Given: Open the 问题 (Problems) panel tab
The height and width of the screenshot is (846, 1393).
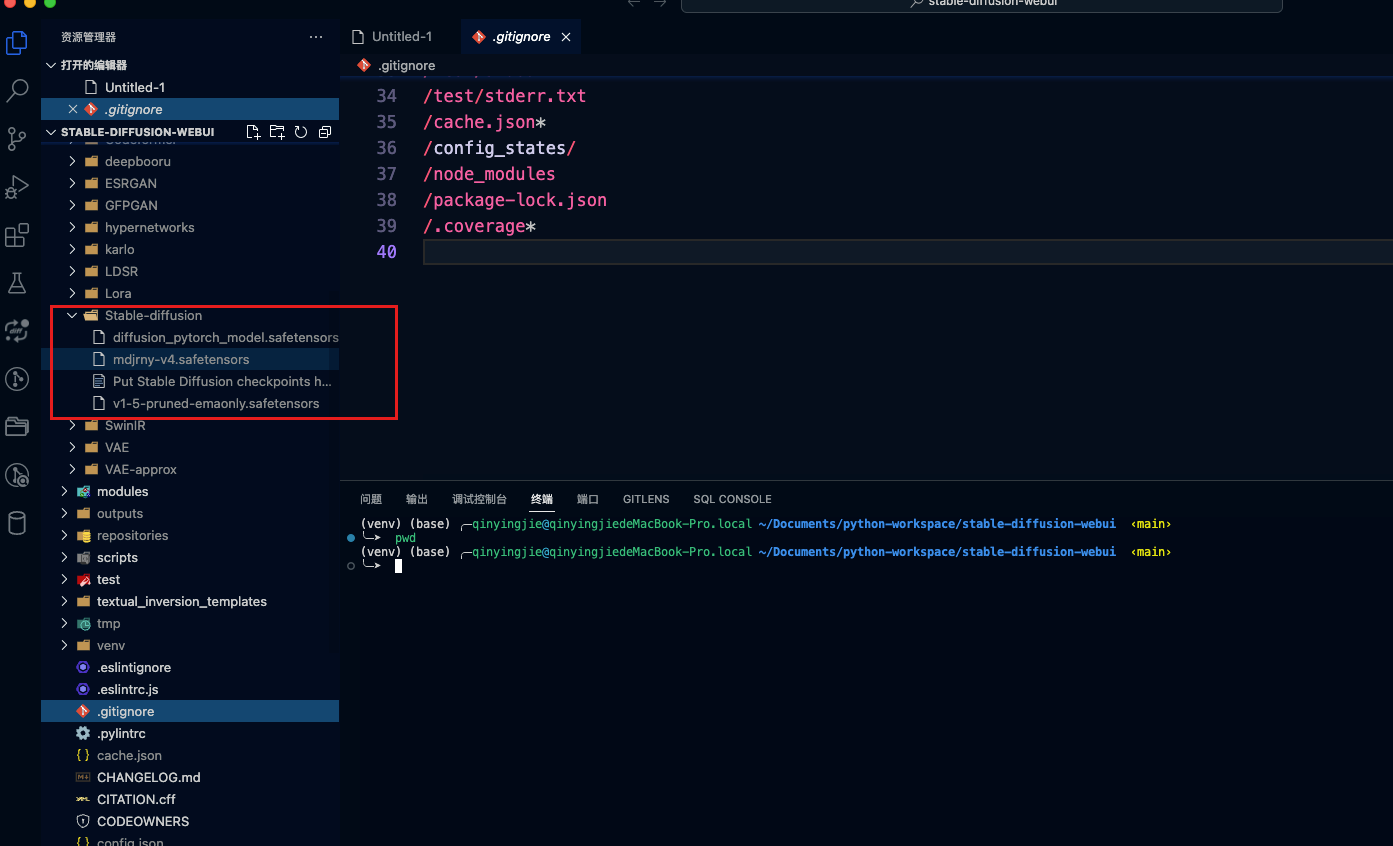Looking at the screenshot, I should point(371,499).
